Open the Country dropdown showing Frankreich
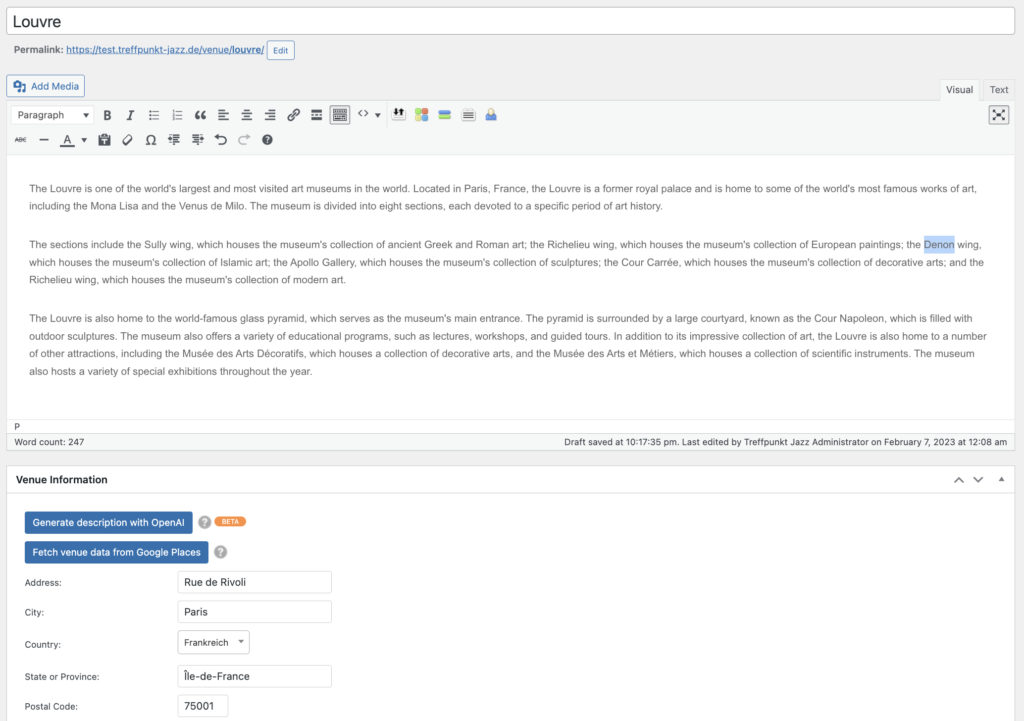 point(213,642)
